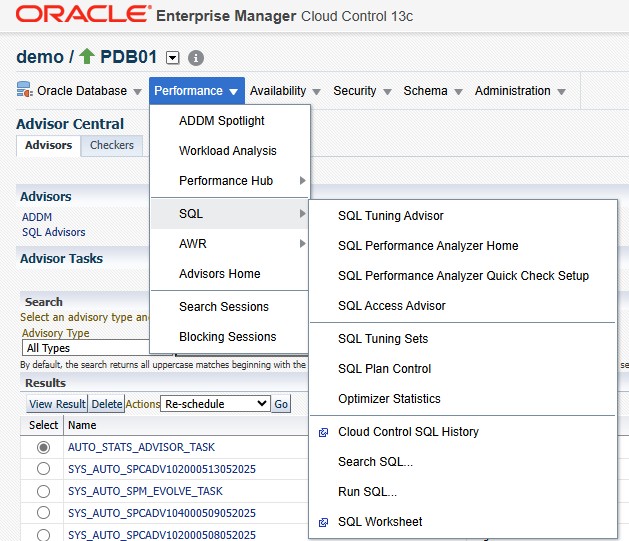This screenshot has width=629, height=541.
Task: Select the SYS_AUTO_SPCADV102000513052025 radio button
Action: [x=43, y=469]
